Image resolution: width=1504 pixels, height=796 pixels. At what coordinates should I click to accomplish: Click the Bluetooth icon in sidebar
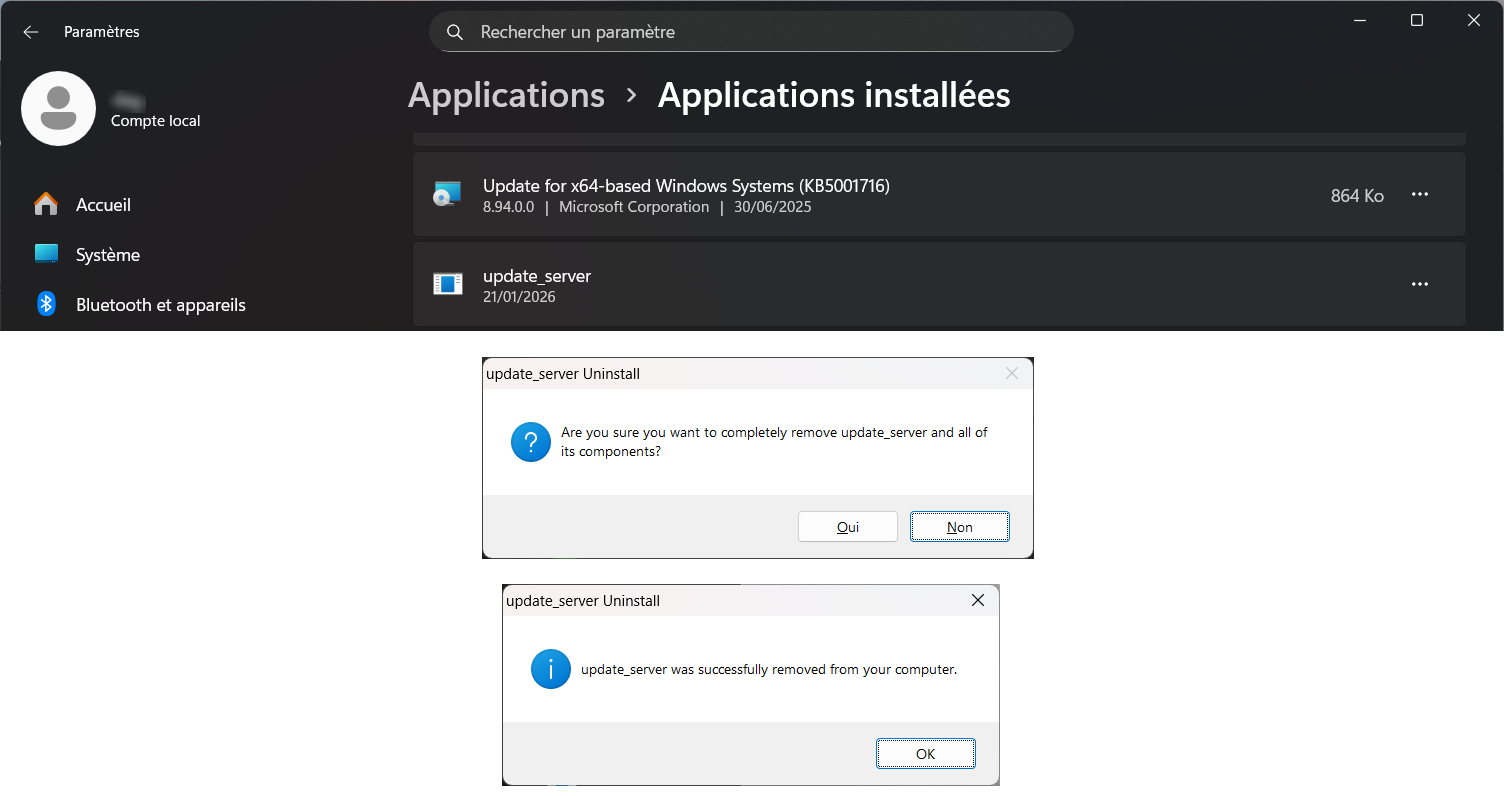tap(46, 304)
